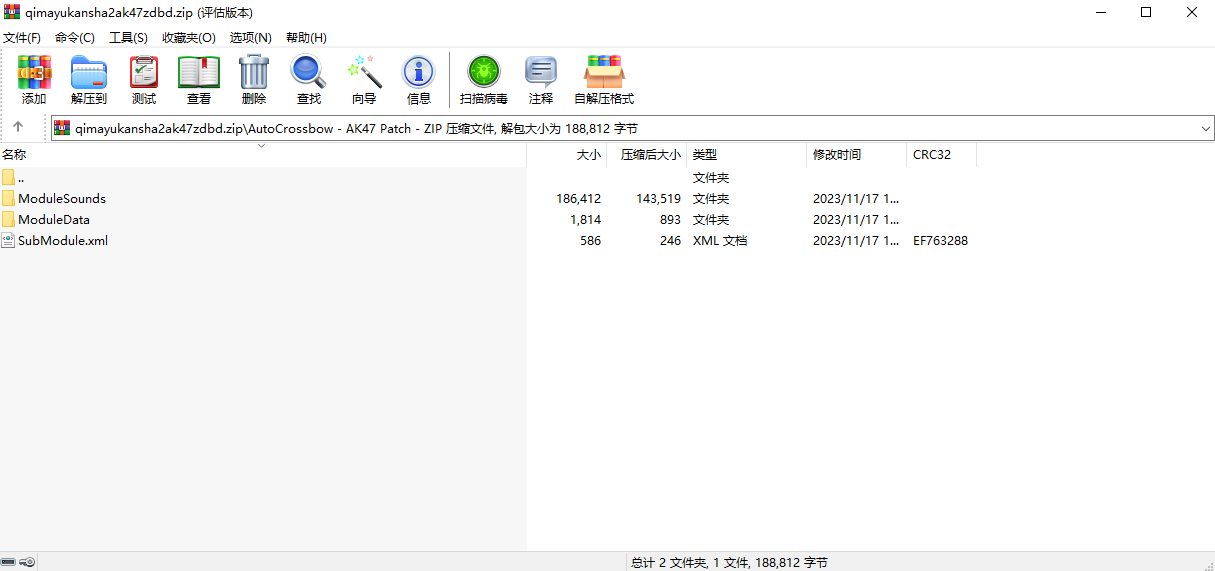
Task: Click the SubModule.xml file icon
Action: (9, 240)
